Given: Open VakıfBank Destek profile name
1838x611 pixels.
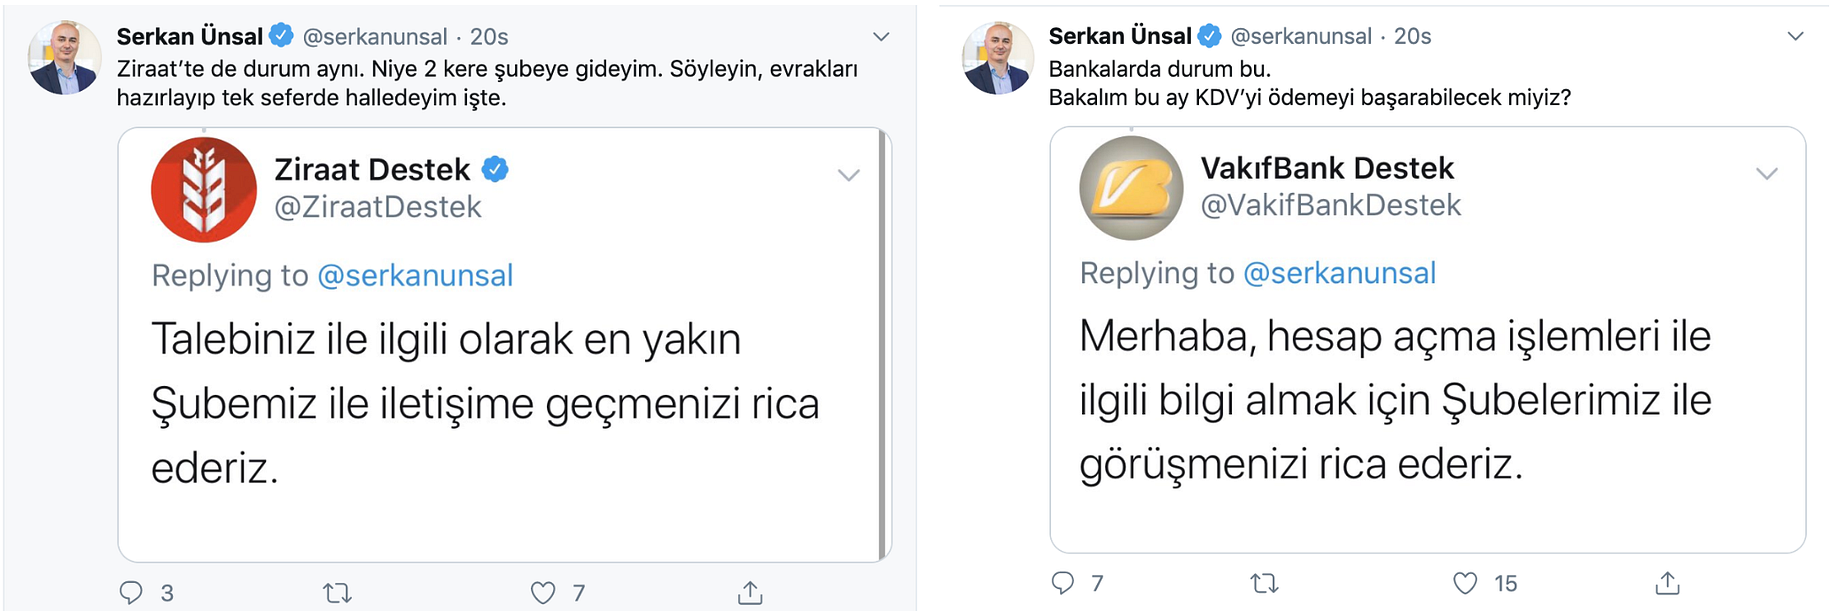Looking at the screenshot, I should pos(1327,168).
